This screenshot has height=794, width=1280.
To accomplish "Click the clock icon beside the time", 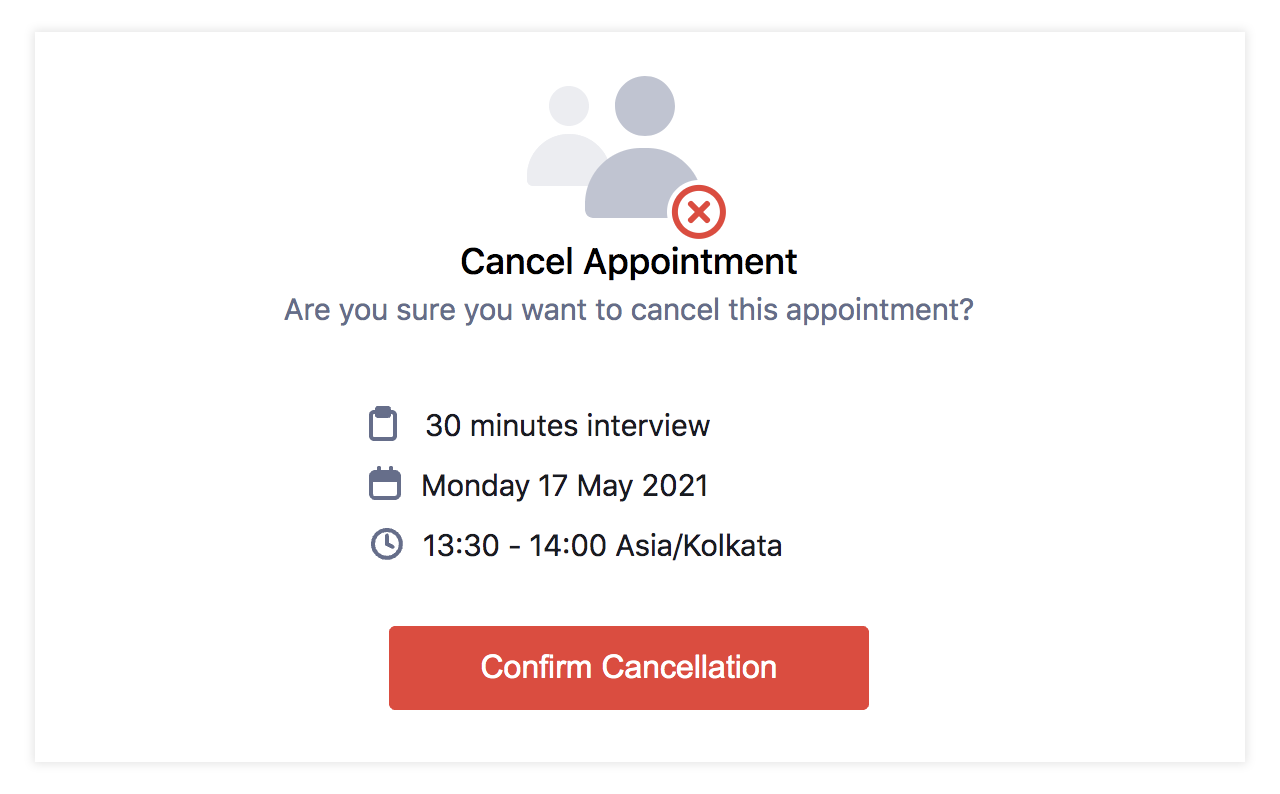I will (386, 544).
